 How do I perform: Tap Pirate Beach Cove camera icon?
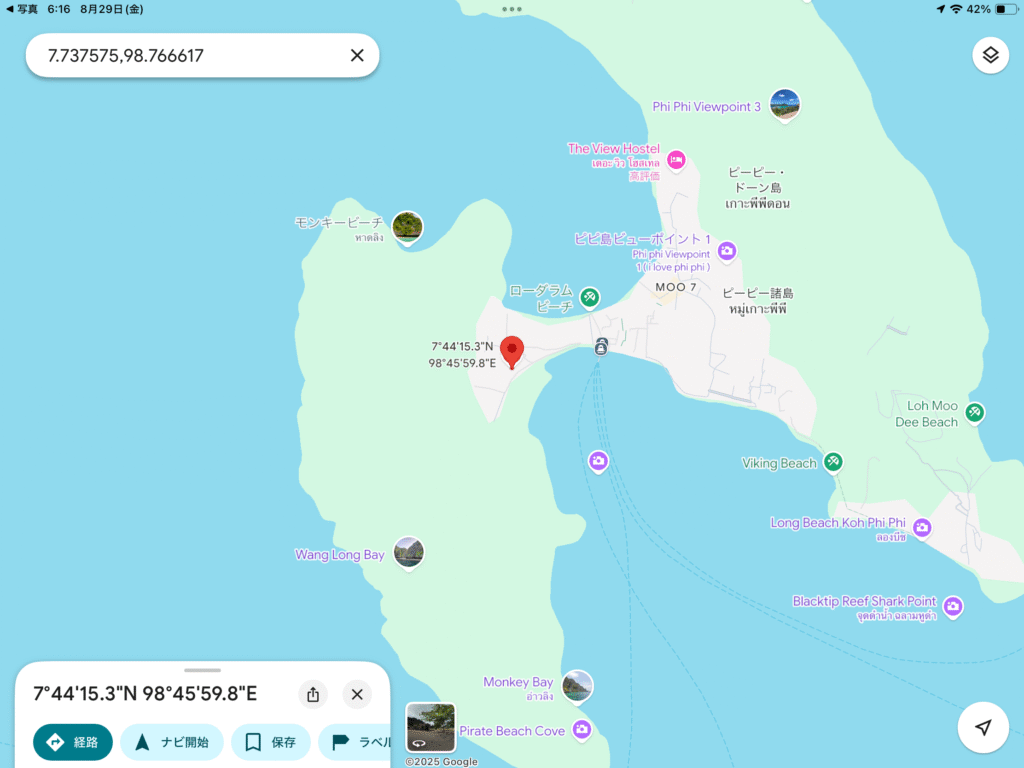(x=582, y=729)
